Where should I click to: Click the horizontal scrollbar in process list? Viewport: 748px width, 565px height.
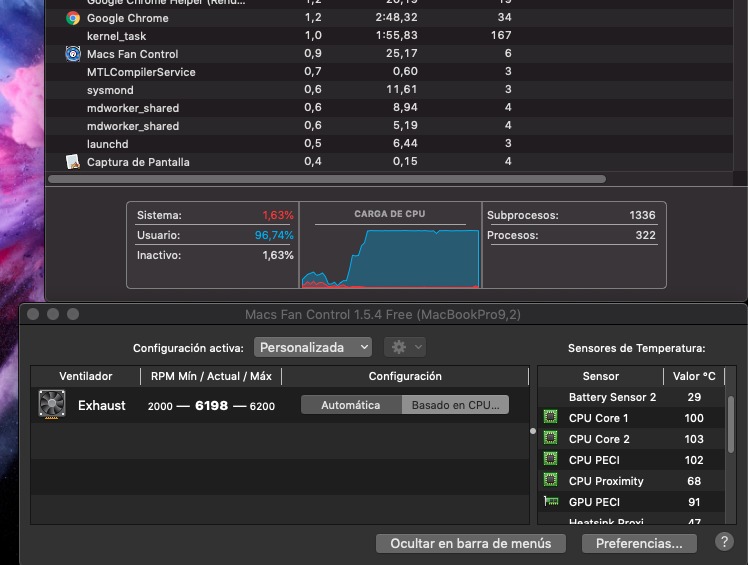(x=327, y=179)
